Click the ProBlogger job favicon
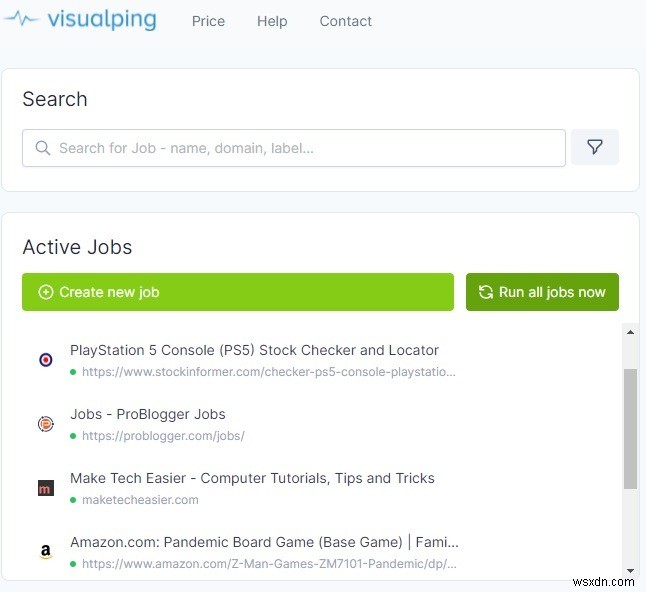 [x=46, y=424]
